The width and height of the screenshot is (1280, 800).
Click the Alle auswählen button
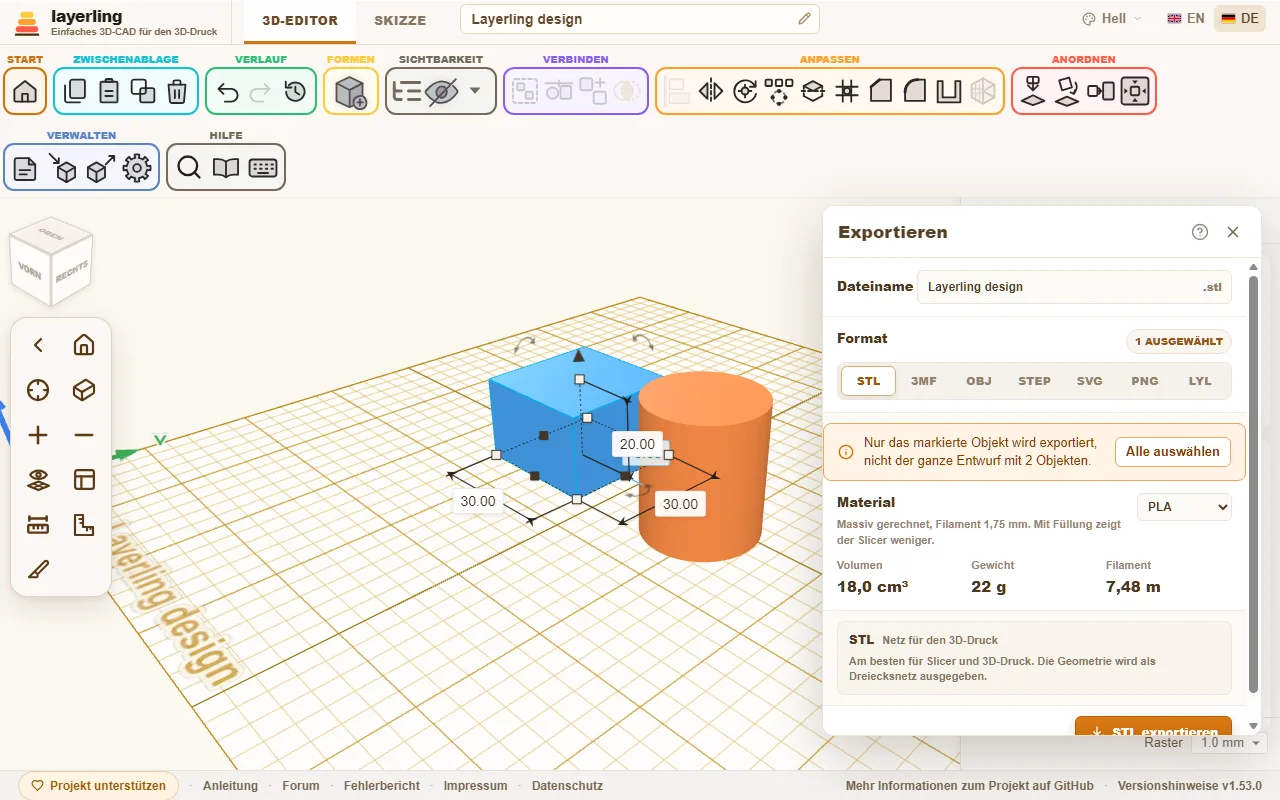tap(1172, 452)
